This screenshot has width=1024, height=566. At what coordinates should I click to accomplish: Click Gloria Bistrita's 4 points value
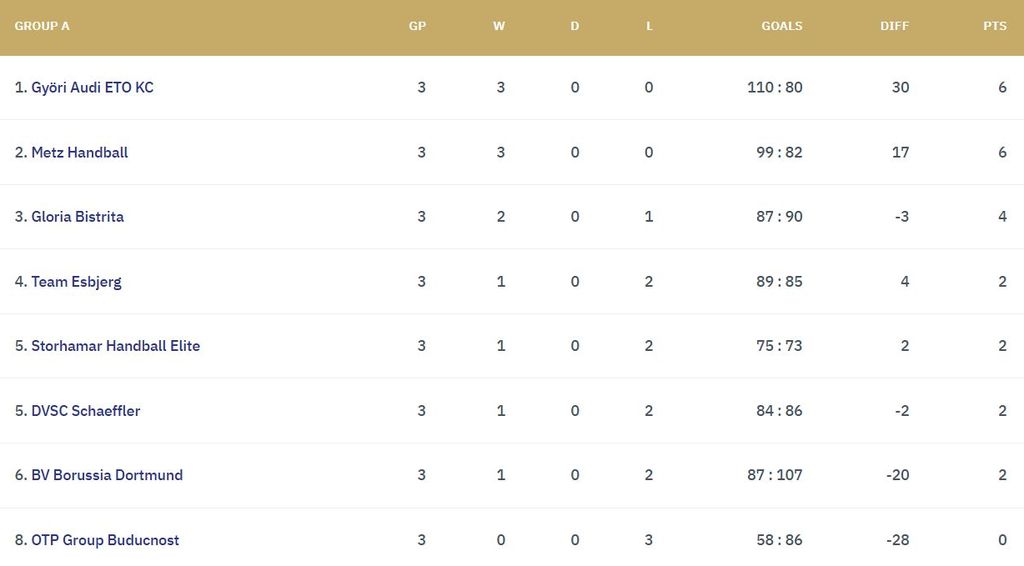tap(1002, 216)
